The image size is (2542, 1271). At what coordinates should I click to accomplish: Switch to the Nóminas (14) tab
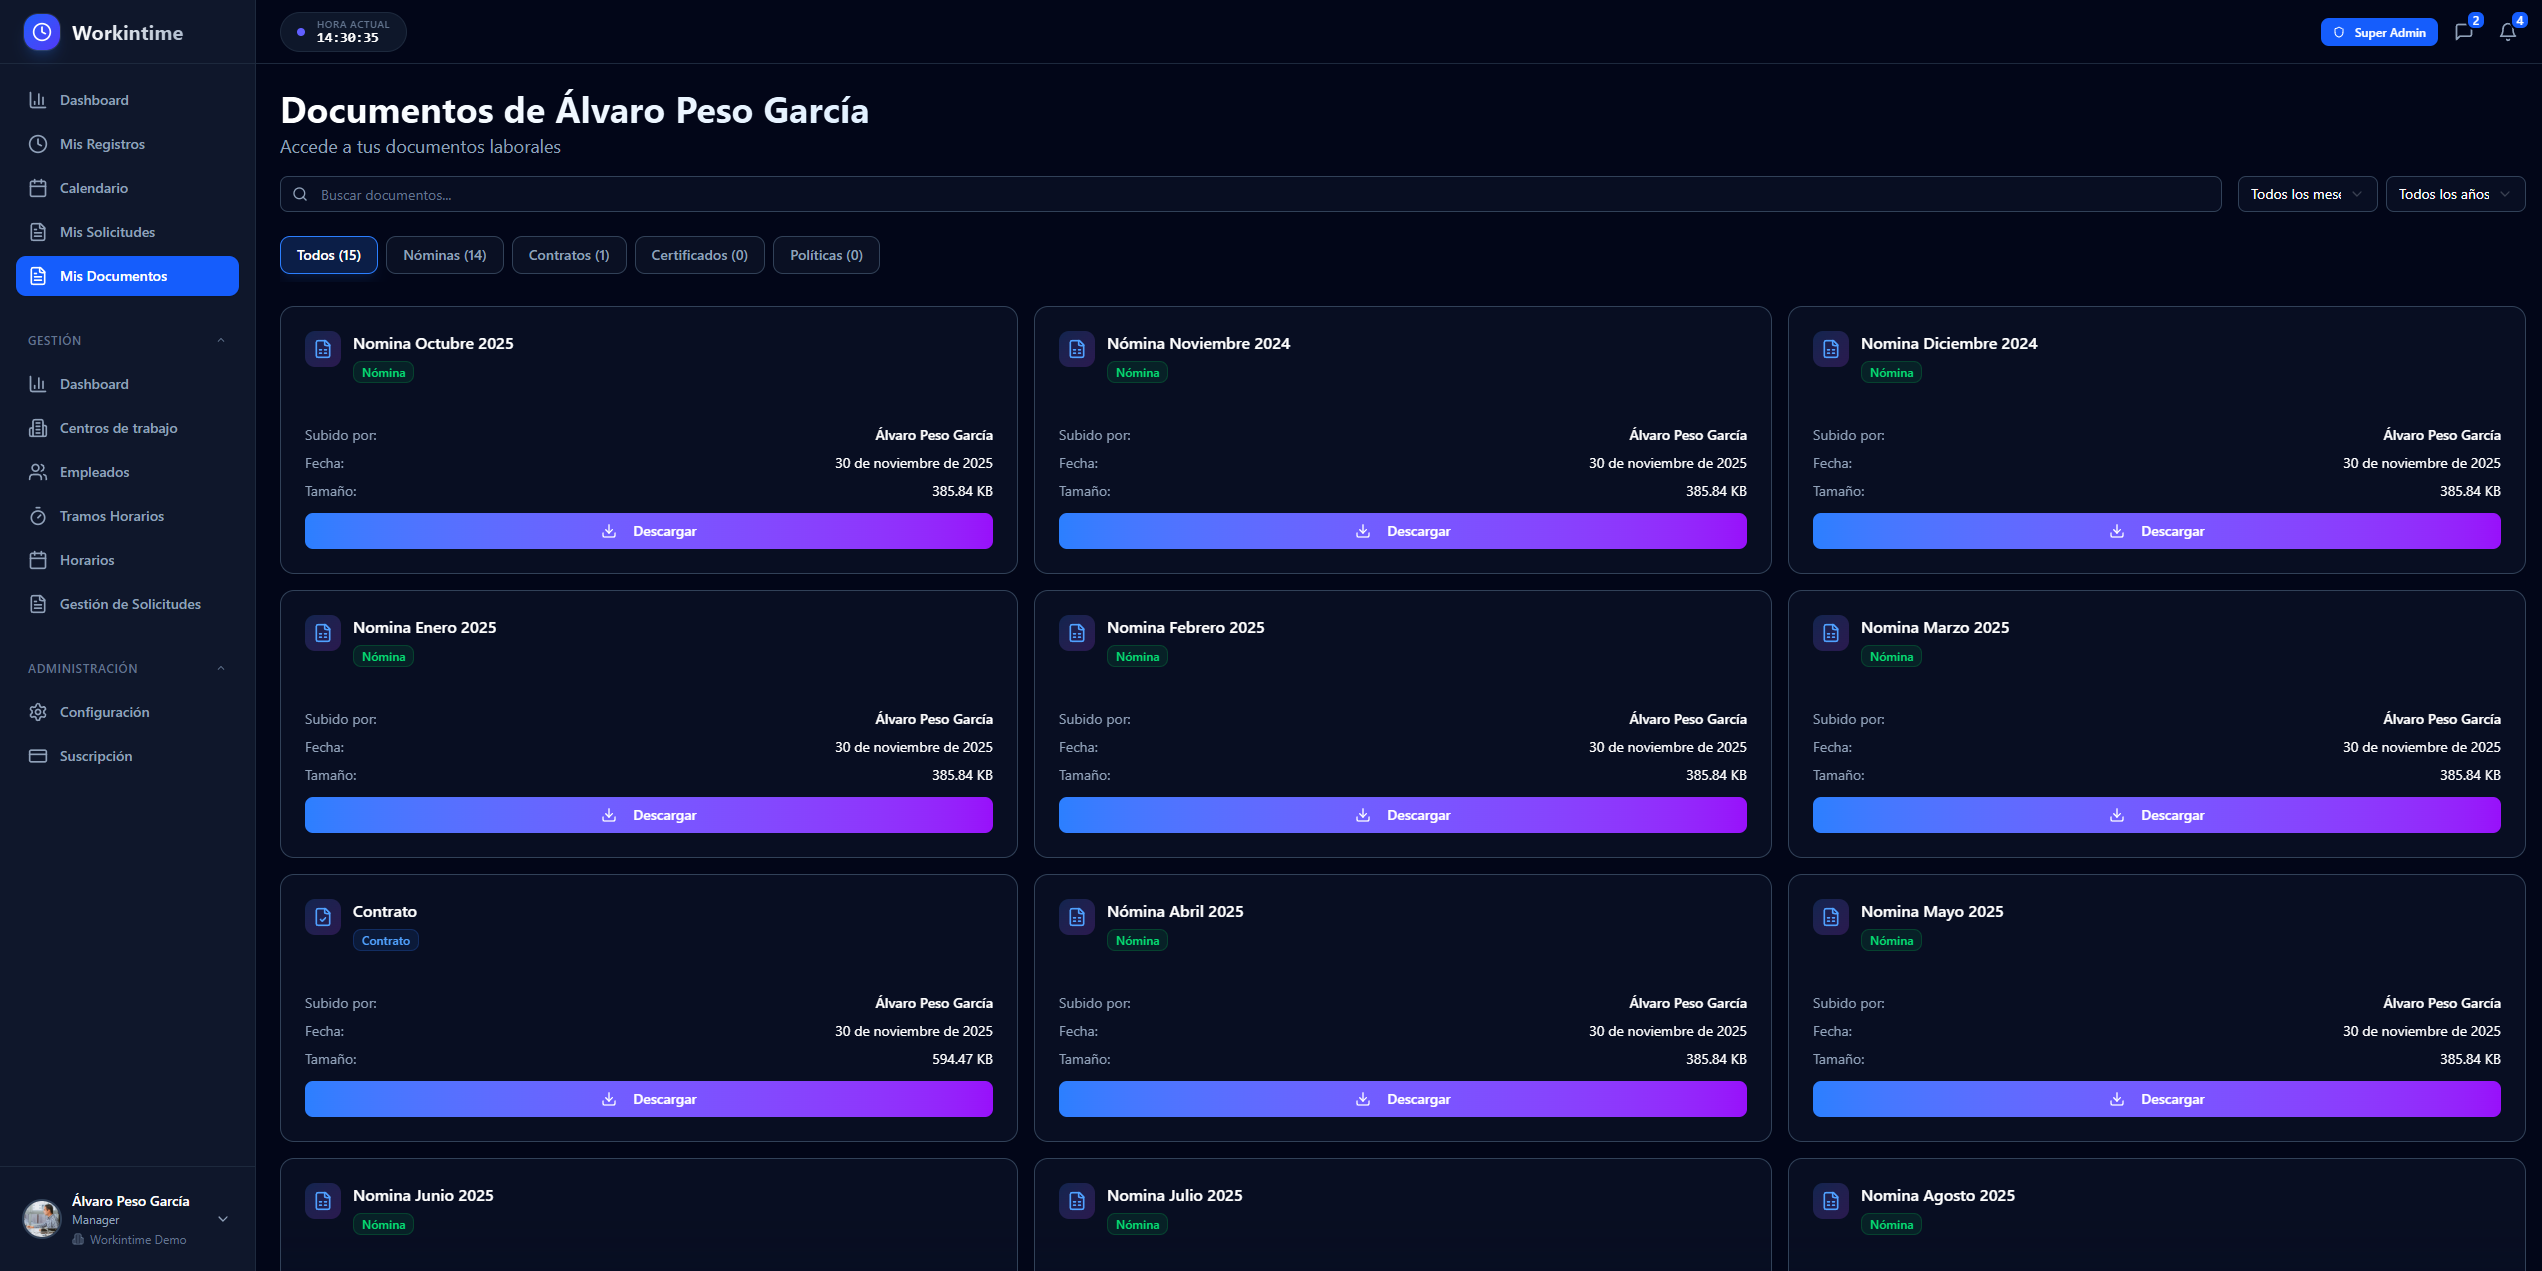[444, 255]
